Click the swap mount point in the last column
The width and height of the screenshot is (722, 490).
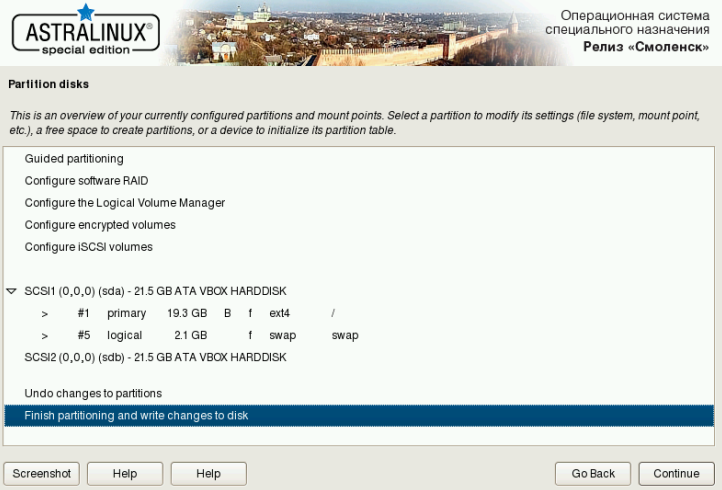pos(345,335)
